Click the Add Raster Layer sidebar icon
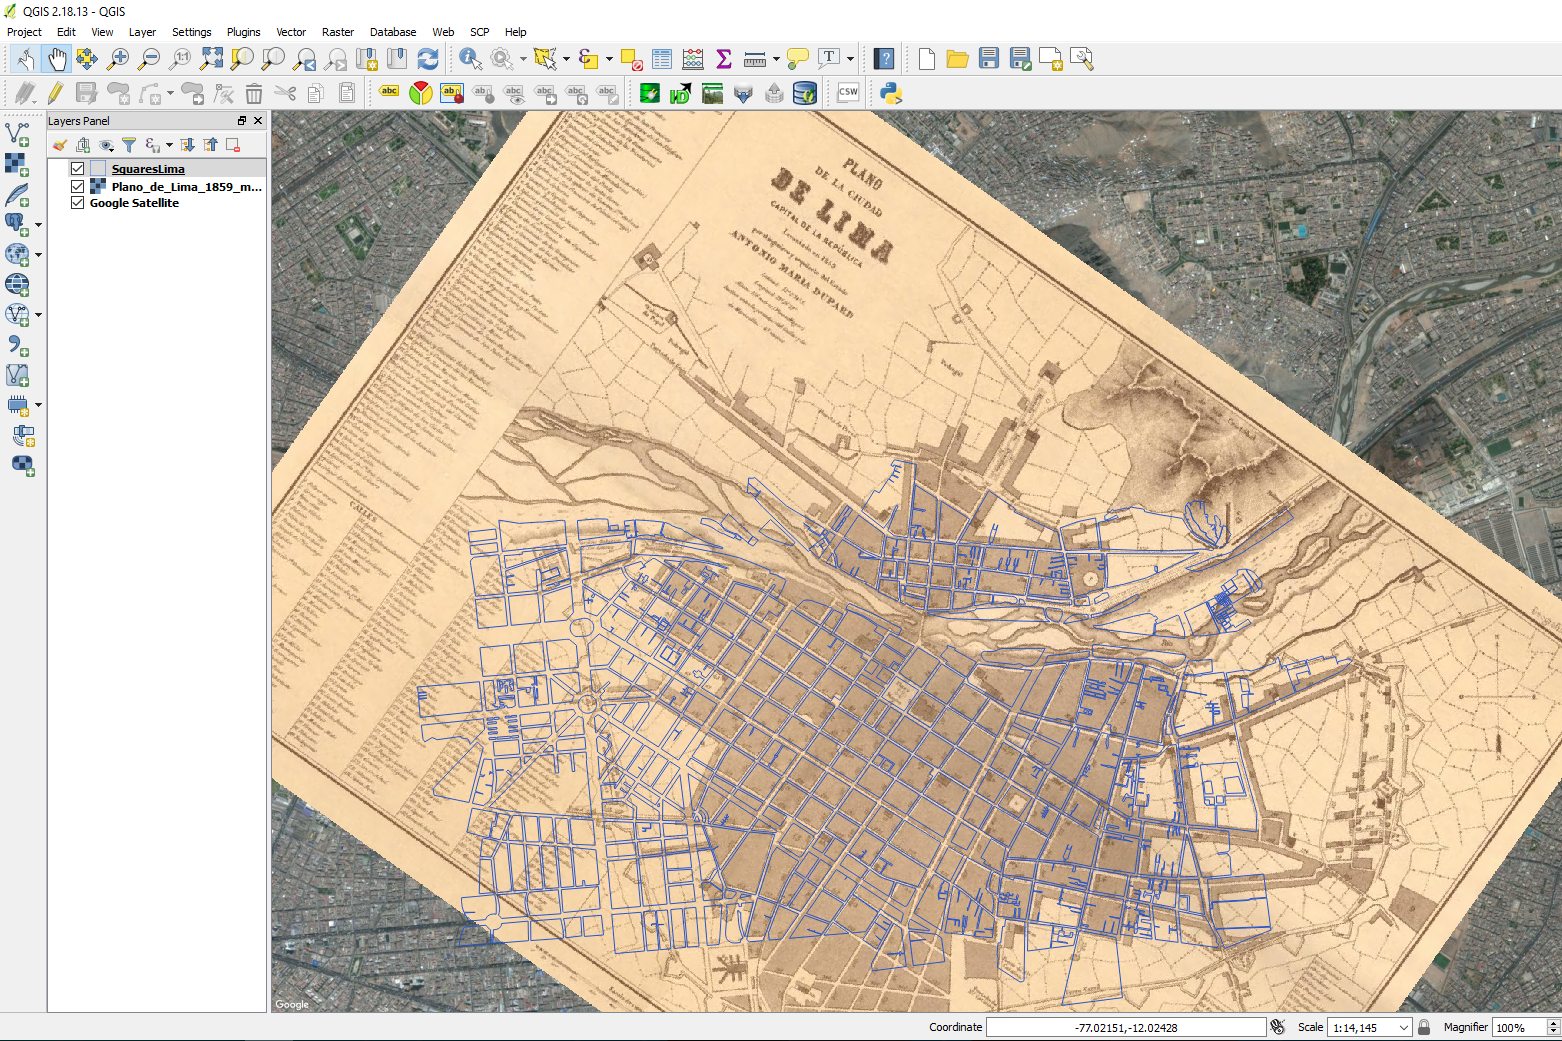 17,164
